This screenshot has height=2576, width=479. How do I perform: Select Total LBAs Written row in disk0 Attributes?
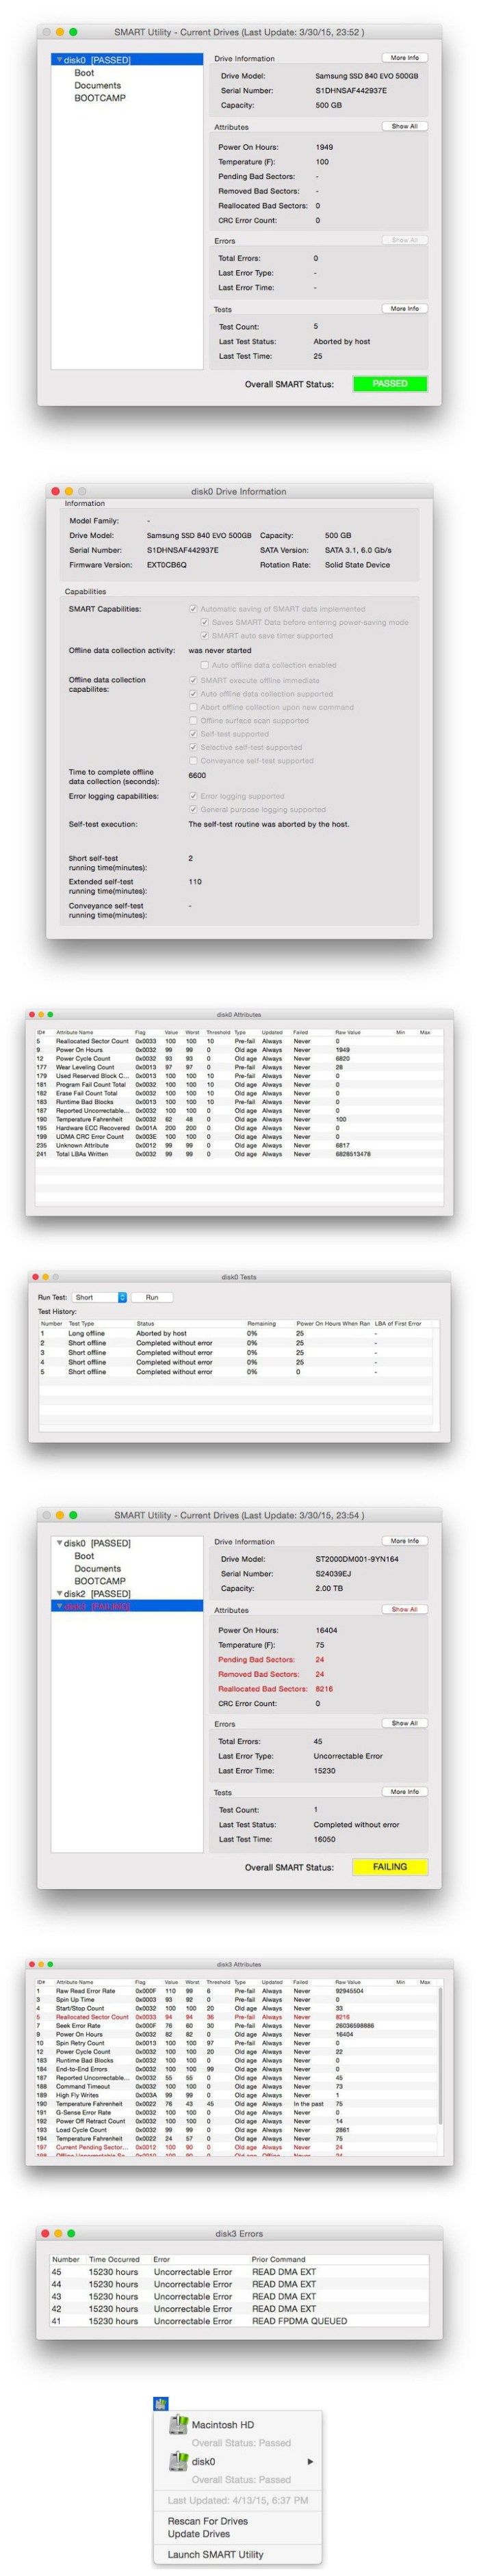pos(239,1154)
